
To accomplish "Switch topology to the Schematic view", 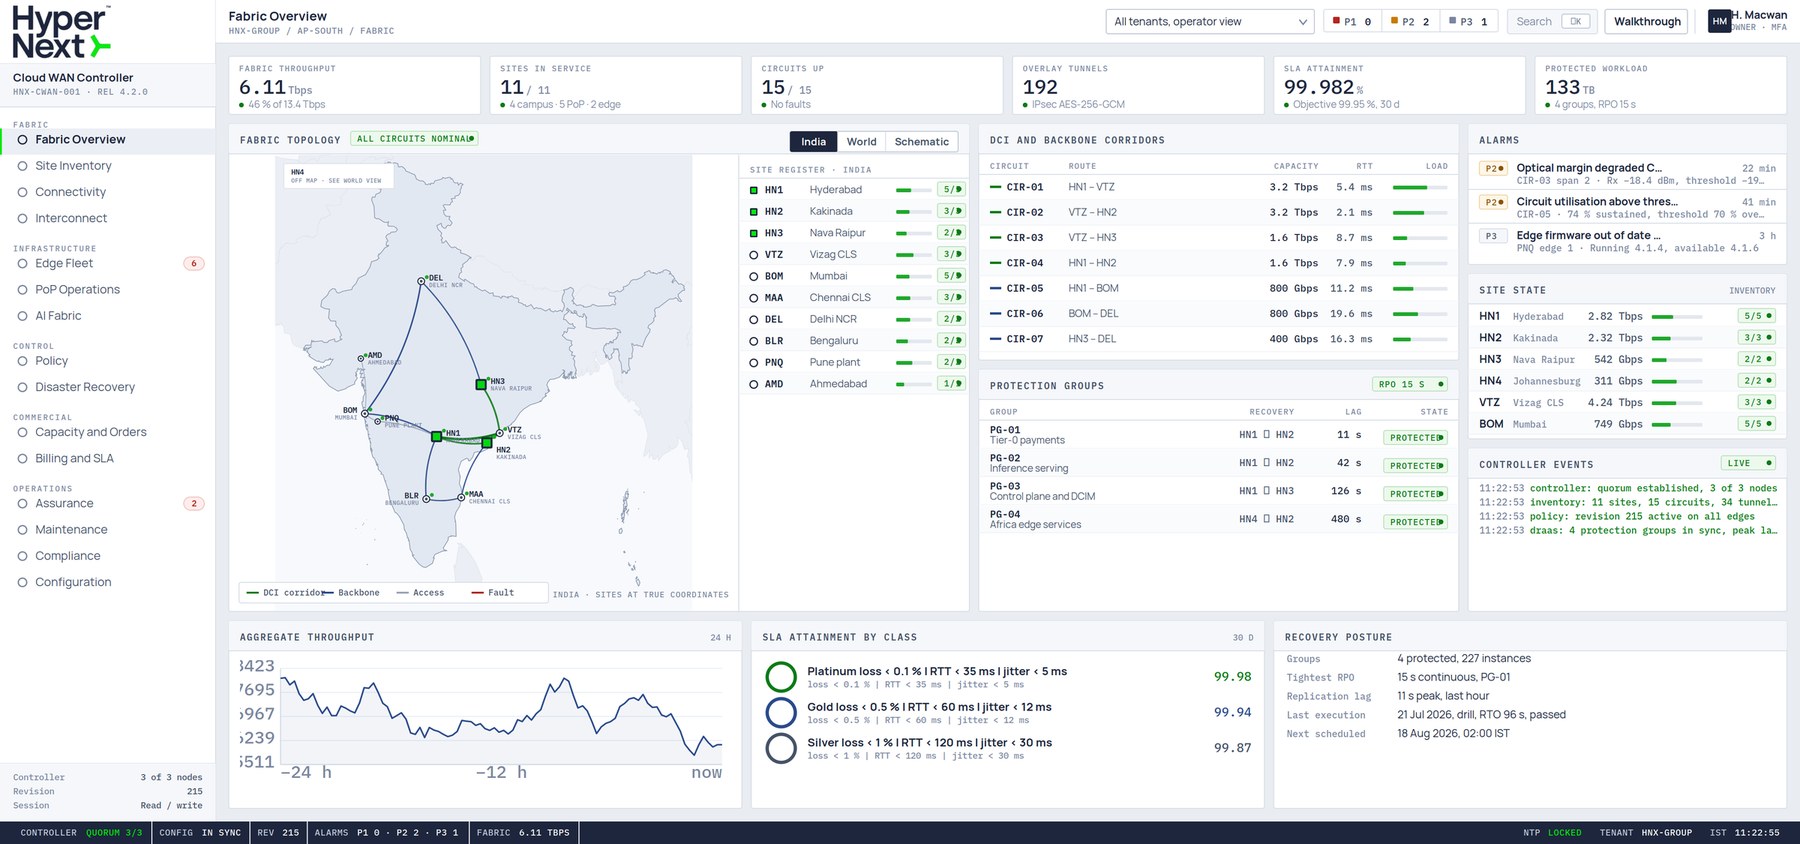I will tap(921, 142).
